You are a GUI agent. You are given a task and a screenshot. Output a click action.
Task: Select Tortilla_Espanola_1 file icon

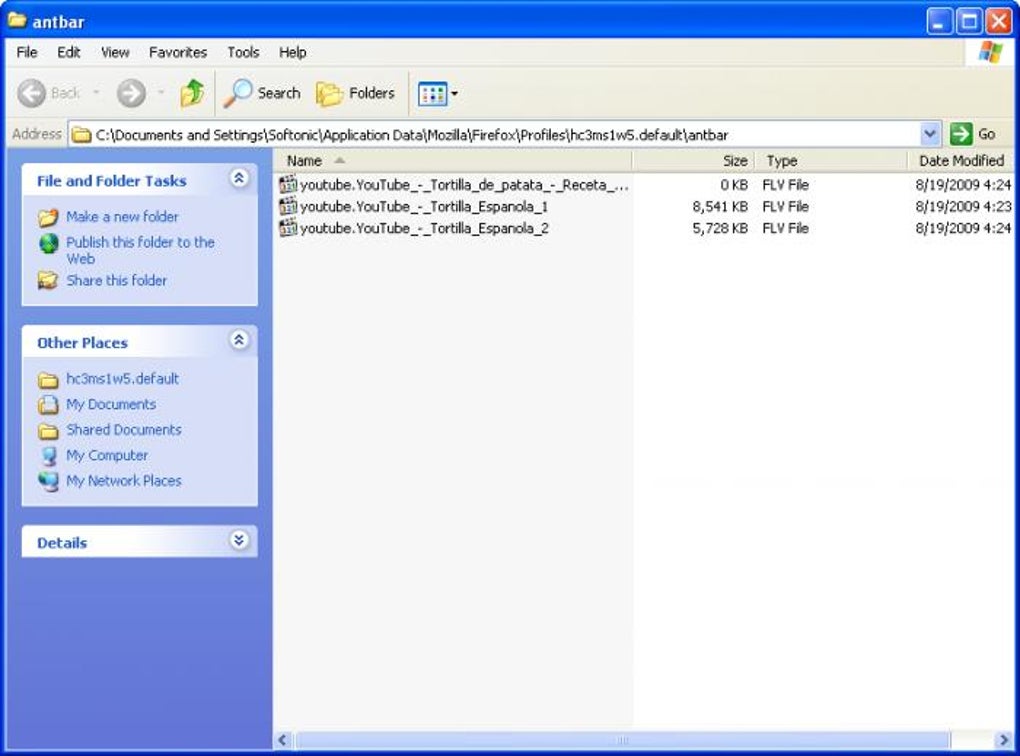coord(288,206)
